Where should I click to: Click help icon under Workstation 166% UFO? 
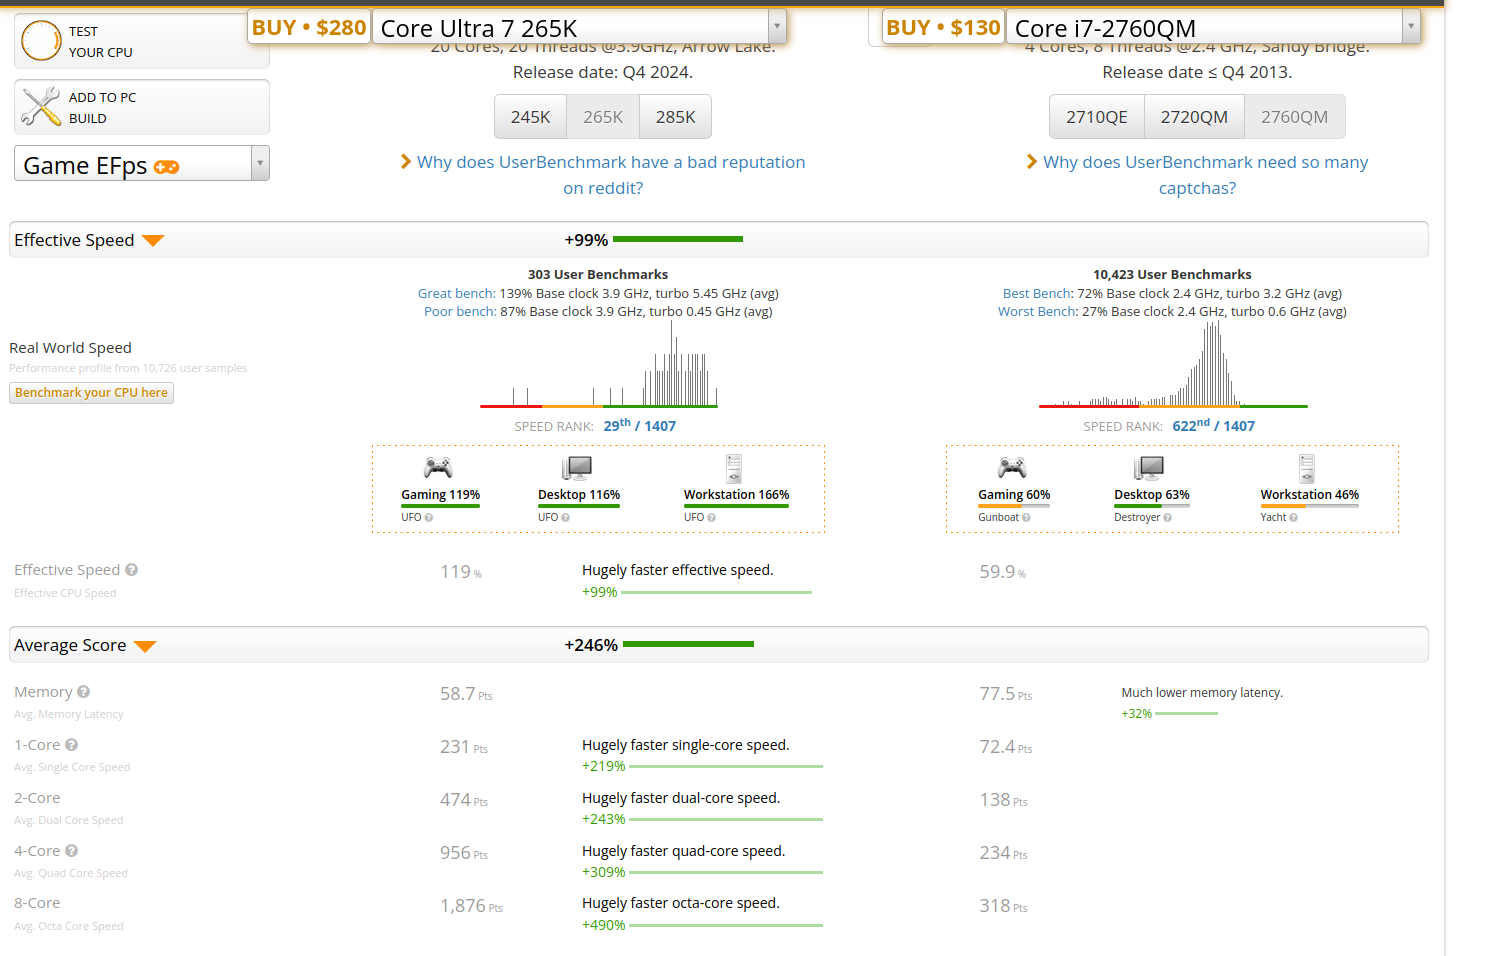pyautogui.click(x=712, y=518)
